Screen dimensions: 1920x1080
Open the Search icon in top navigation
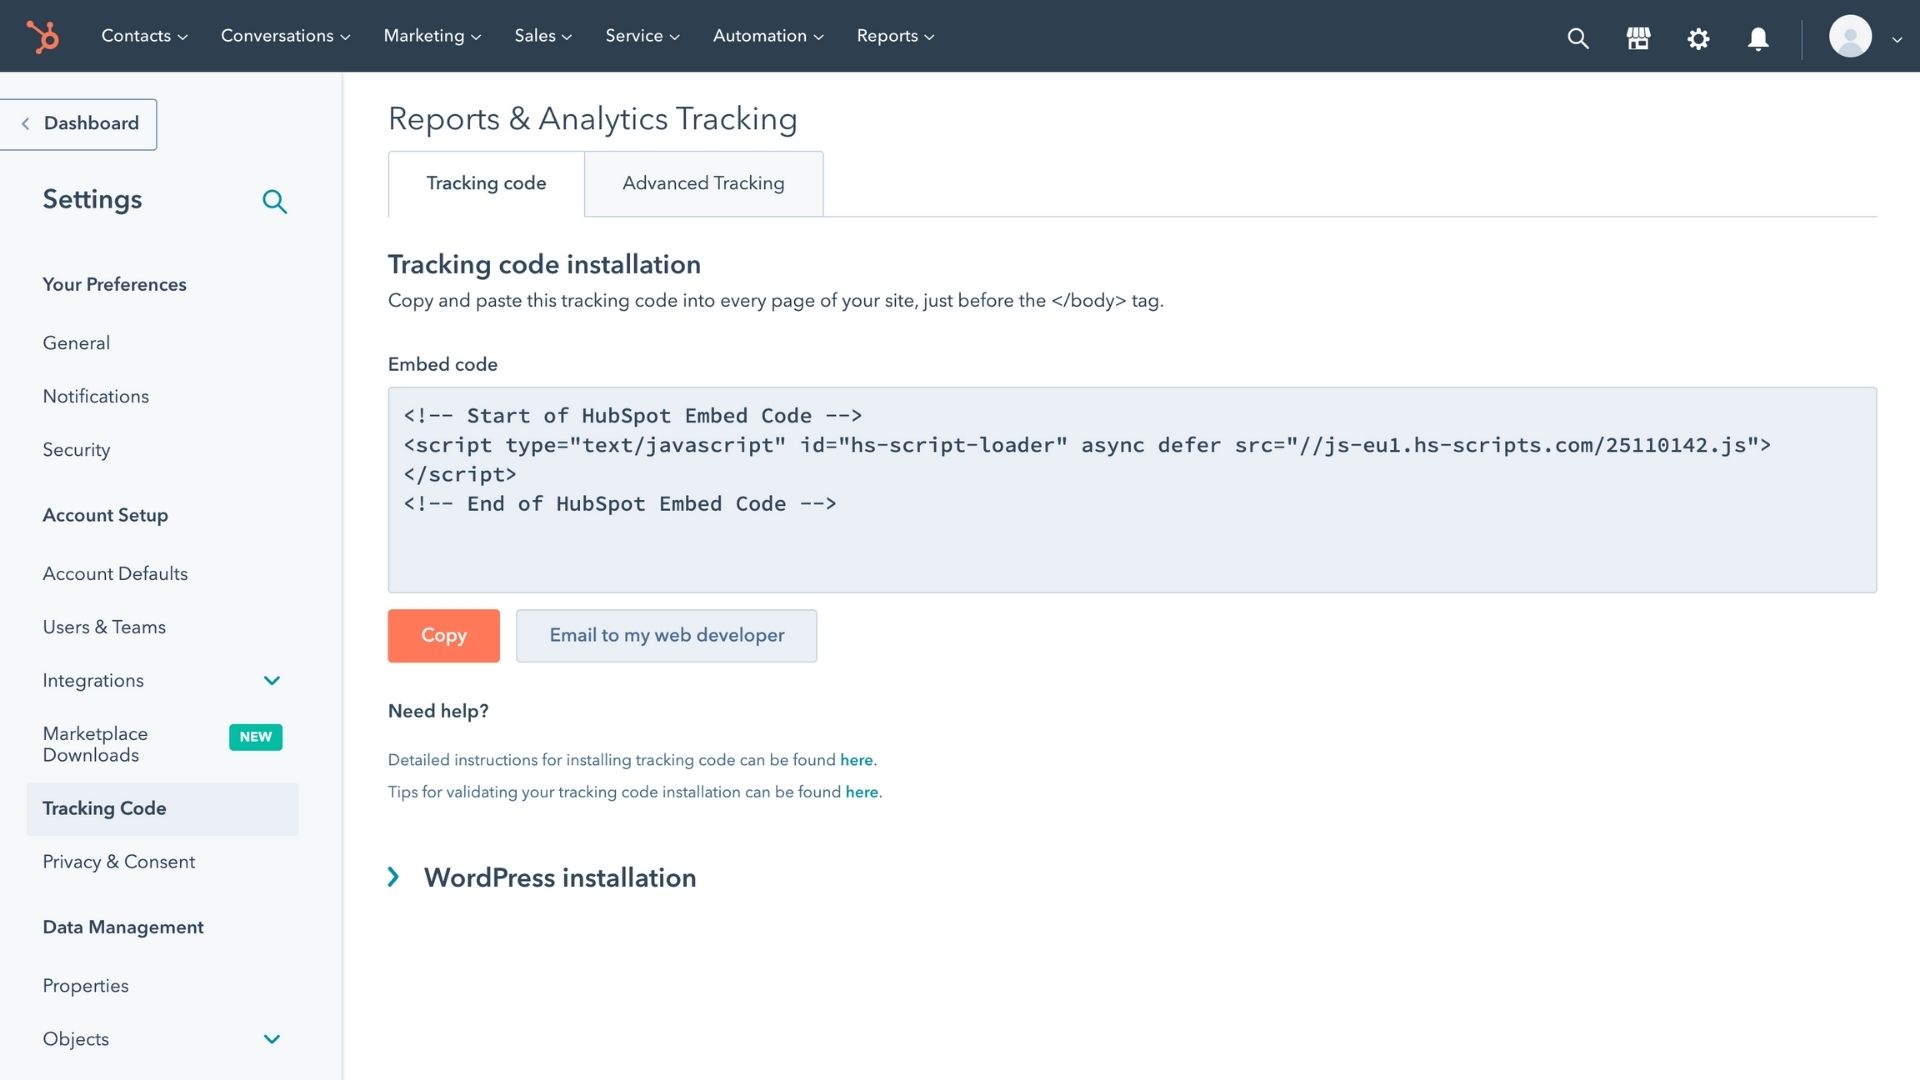pyautogui.click(x=1578, y=37)
